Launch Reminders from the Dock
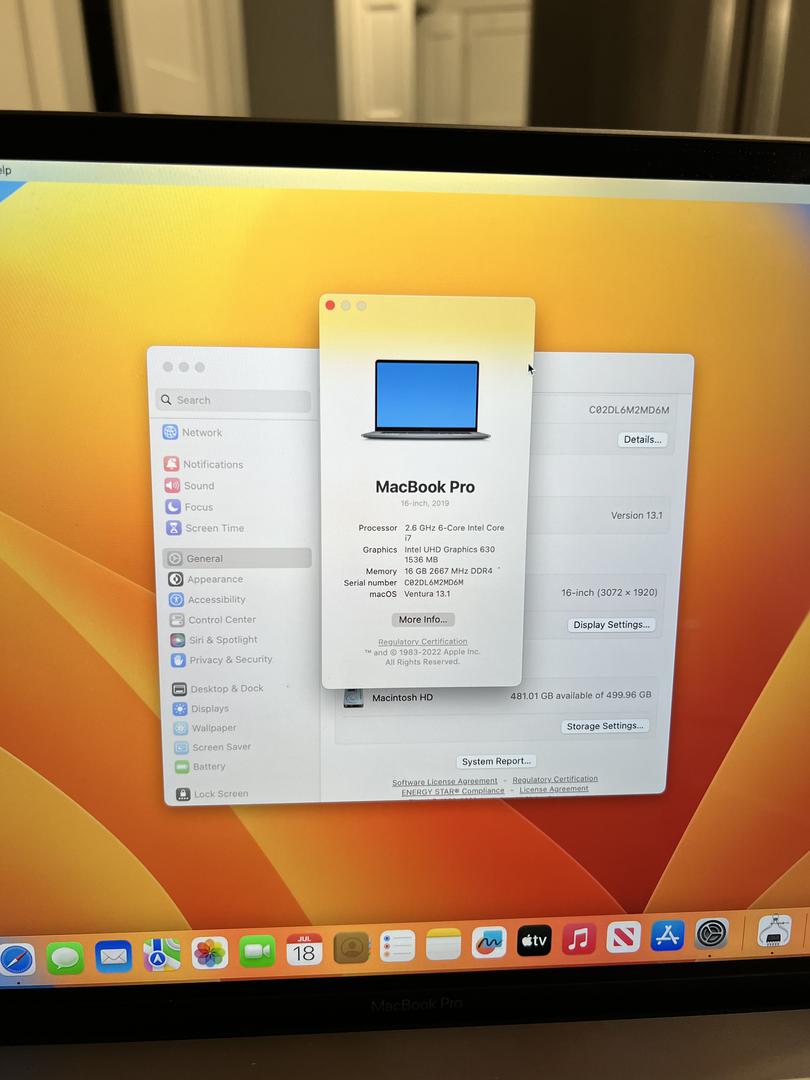The height and width of the screenshot is (1080, 810). pos(397,946)
